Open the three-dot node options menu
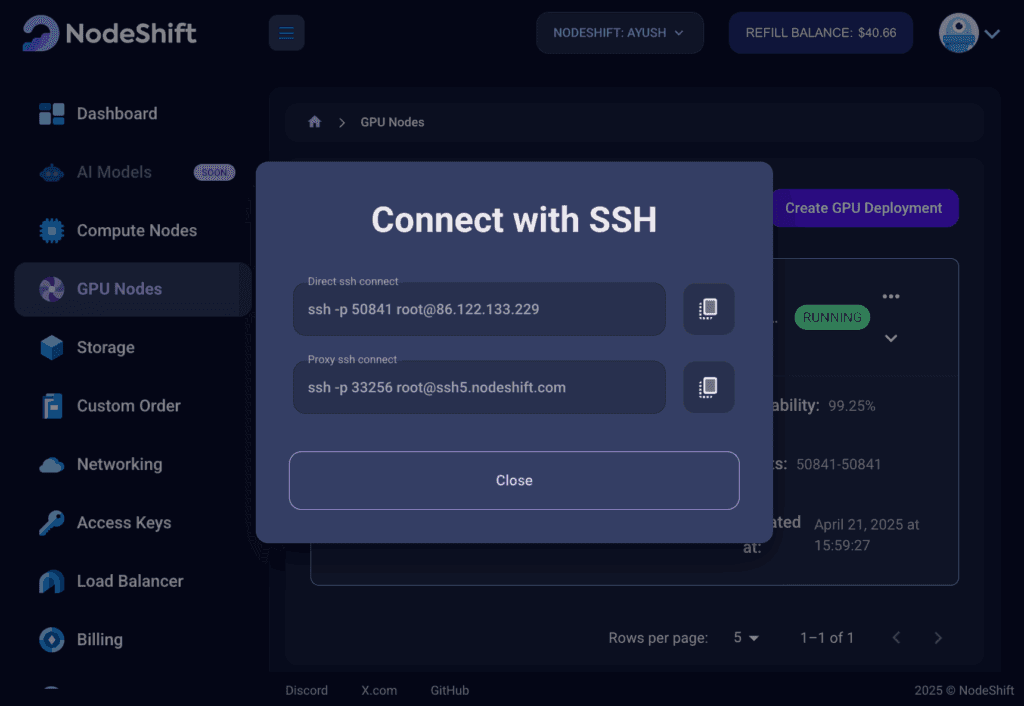Viewport: 1024px width, 706px height. [891, 297]
